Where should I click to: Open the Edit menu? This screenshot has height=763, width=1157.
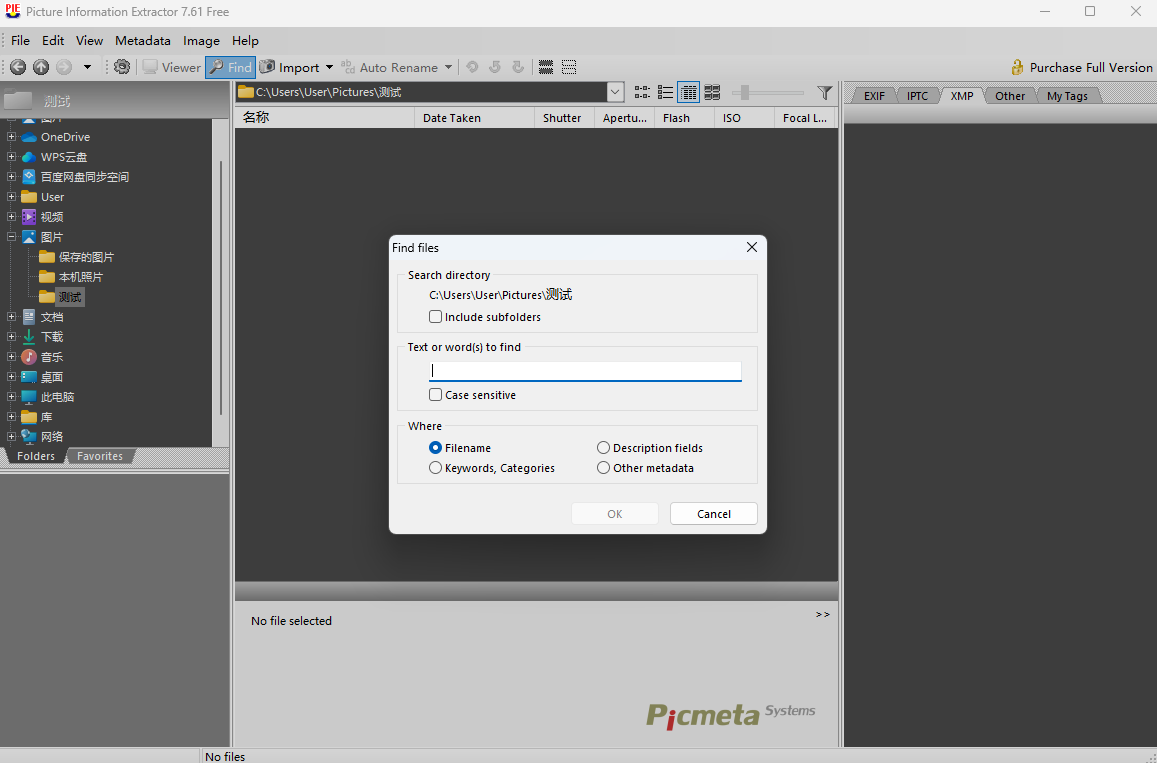coord(53,41)
